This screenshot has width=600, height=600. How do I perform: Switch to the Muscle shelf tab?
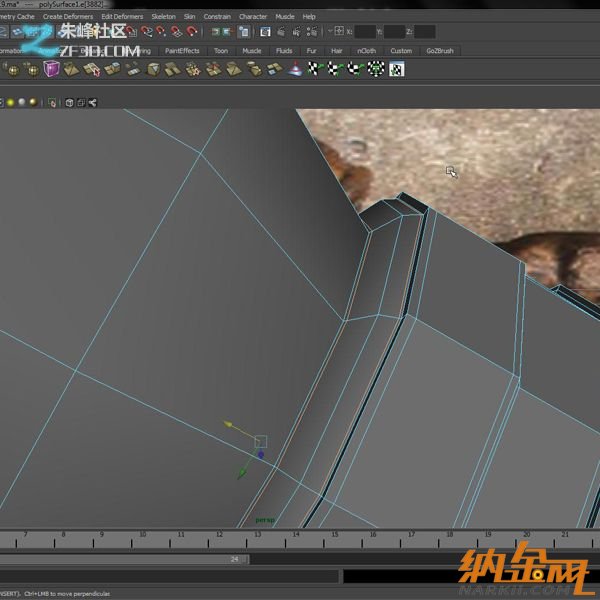252,51
